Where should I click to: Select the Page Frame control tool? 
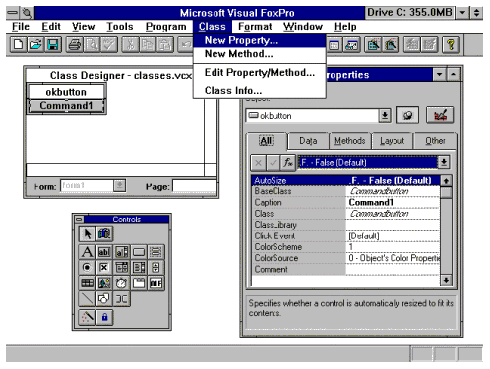click(x=139, y=283)
